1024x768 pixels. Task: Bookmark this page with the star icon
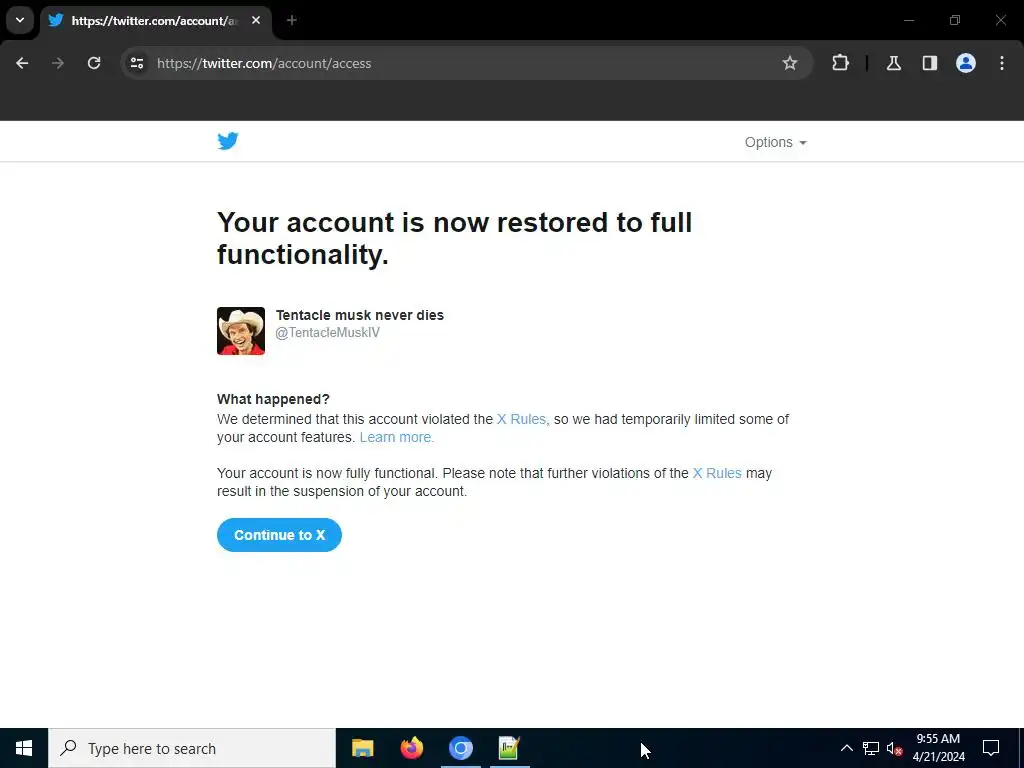(790, 63)
